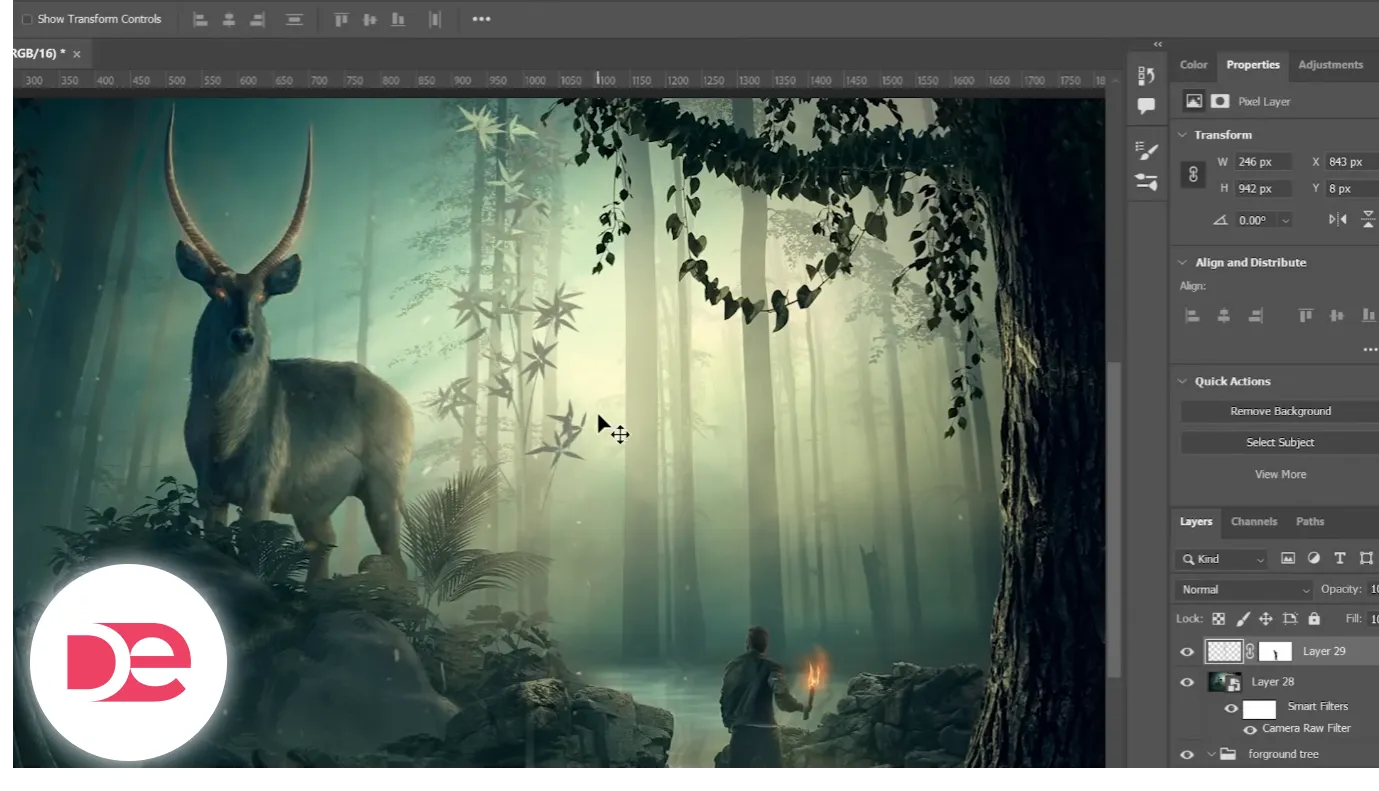Toggle Smart Filters visibility eye
This screenshot has width=1379, height=791.
(1231, 709)
